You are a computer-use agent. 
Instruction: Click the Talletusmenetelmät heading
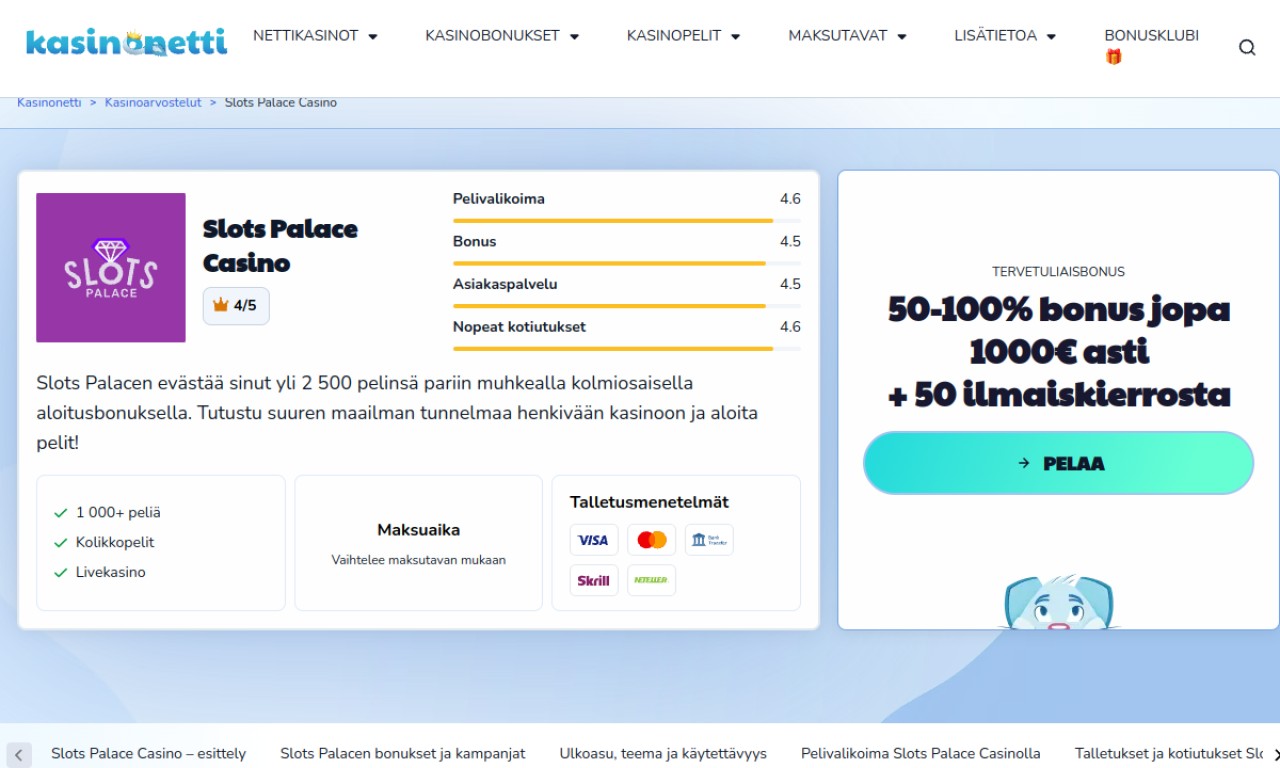tap(649, 502)
